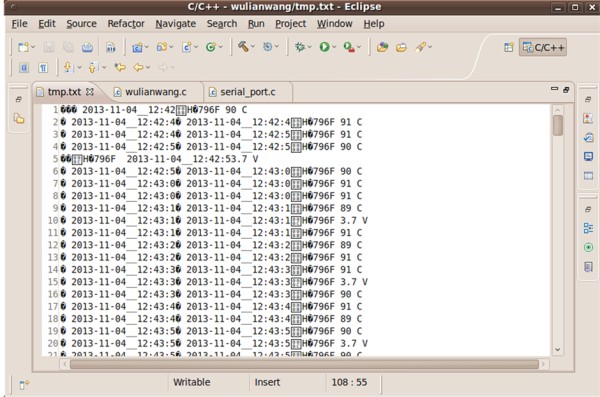This screenshot has width=600, height=397.
Task: Expand the Run dropdown arrow
Action: [334, 47]
